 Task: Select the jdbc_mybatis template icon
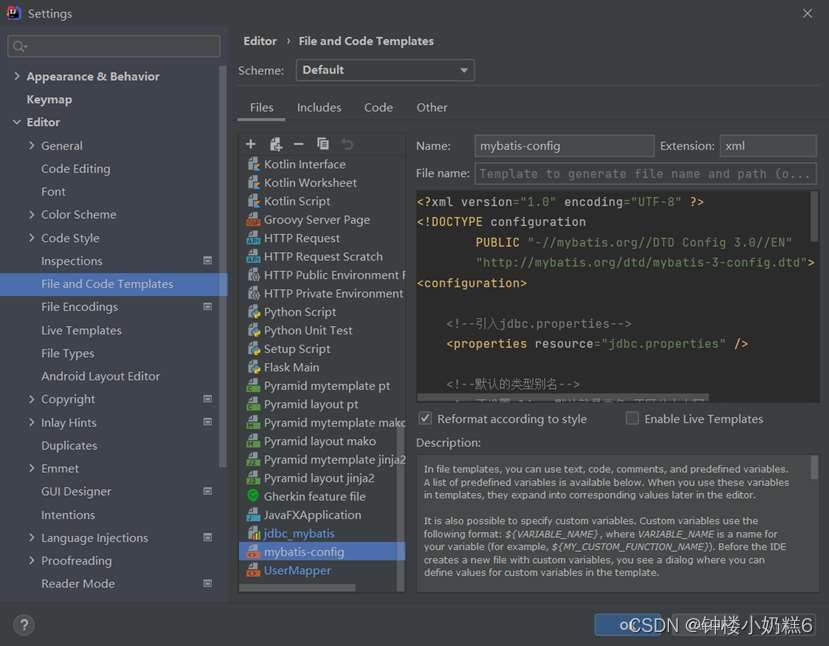click(x=254, y=533)
